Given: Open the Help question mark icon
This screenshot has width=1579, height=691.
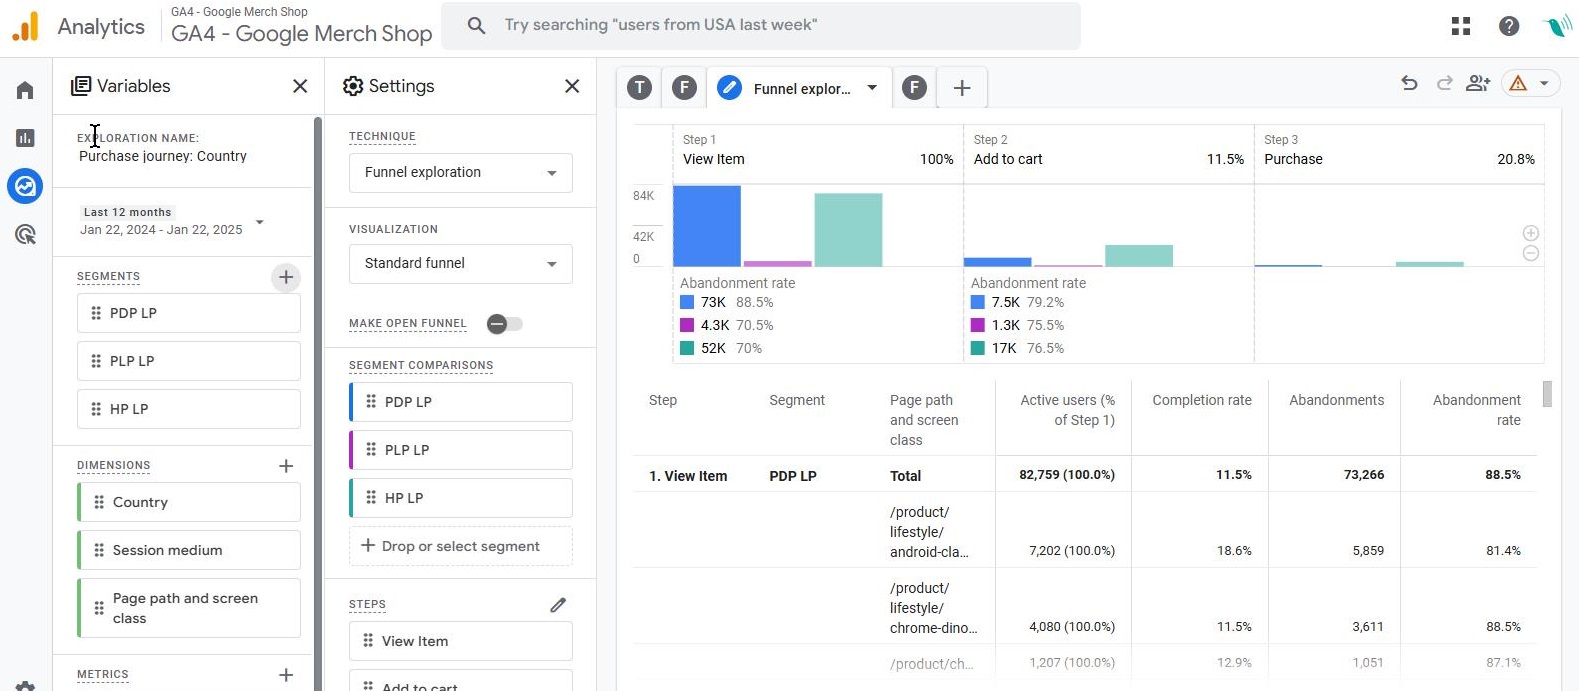Looking at the screenshot, I should point(1509,26).
